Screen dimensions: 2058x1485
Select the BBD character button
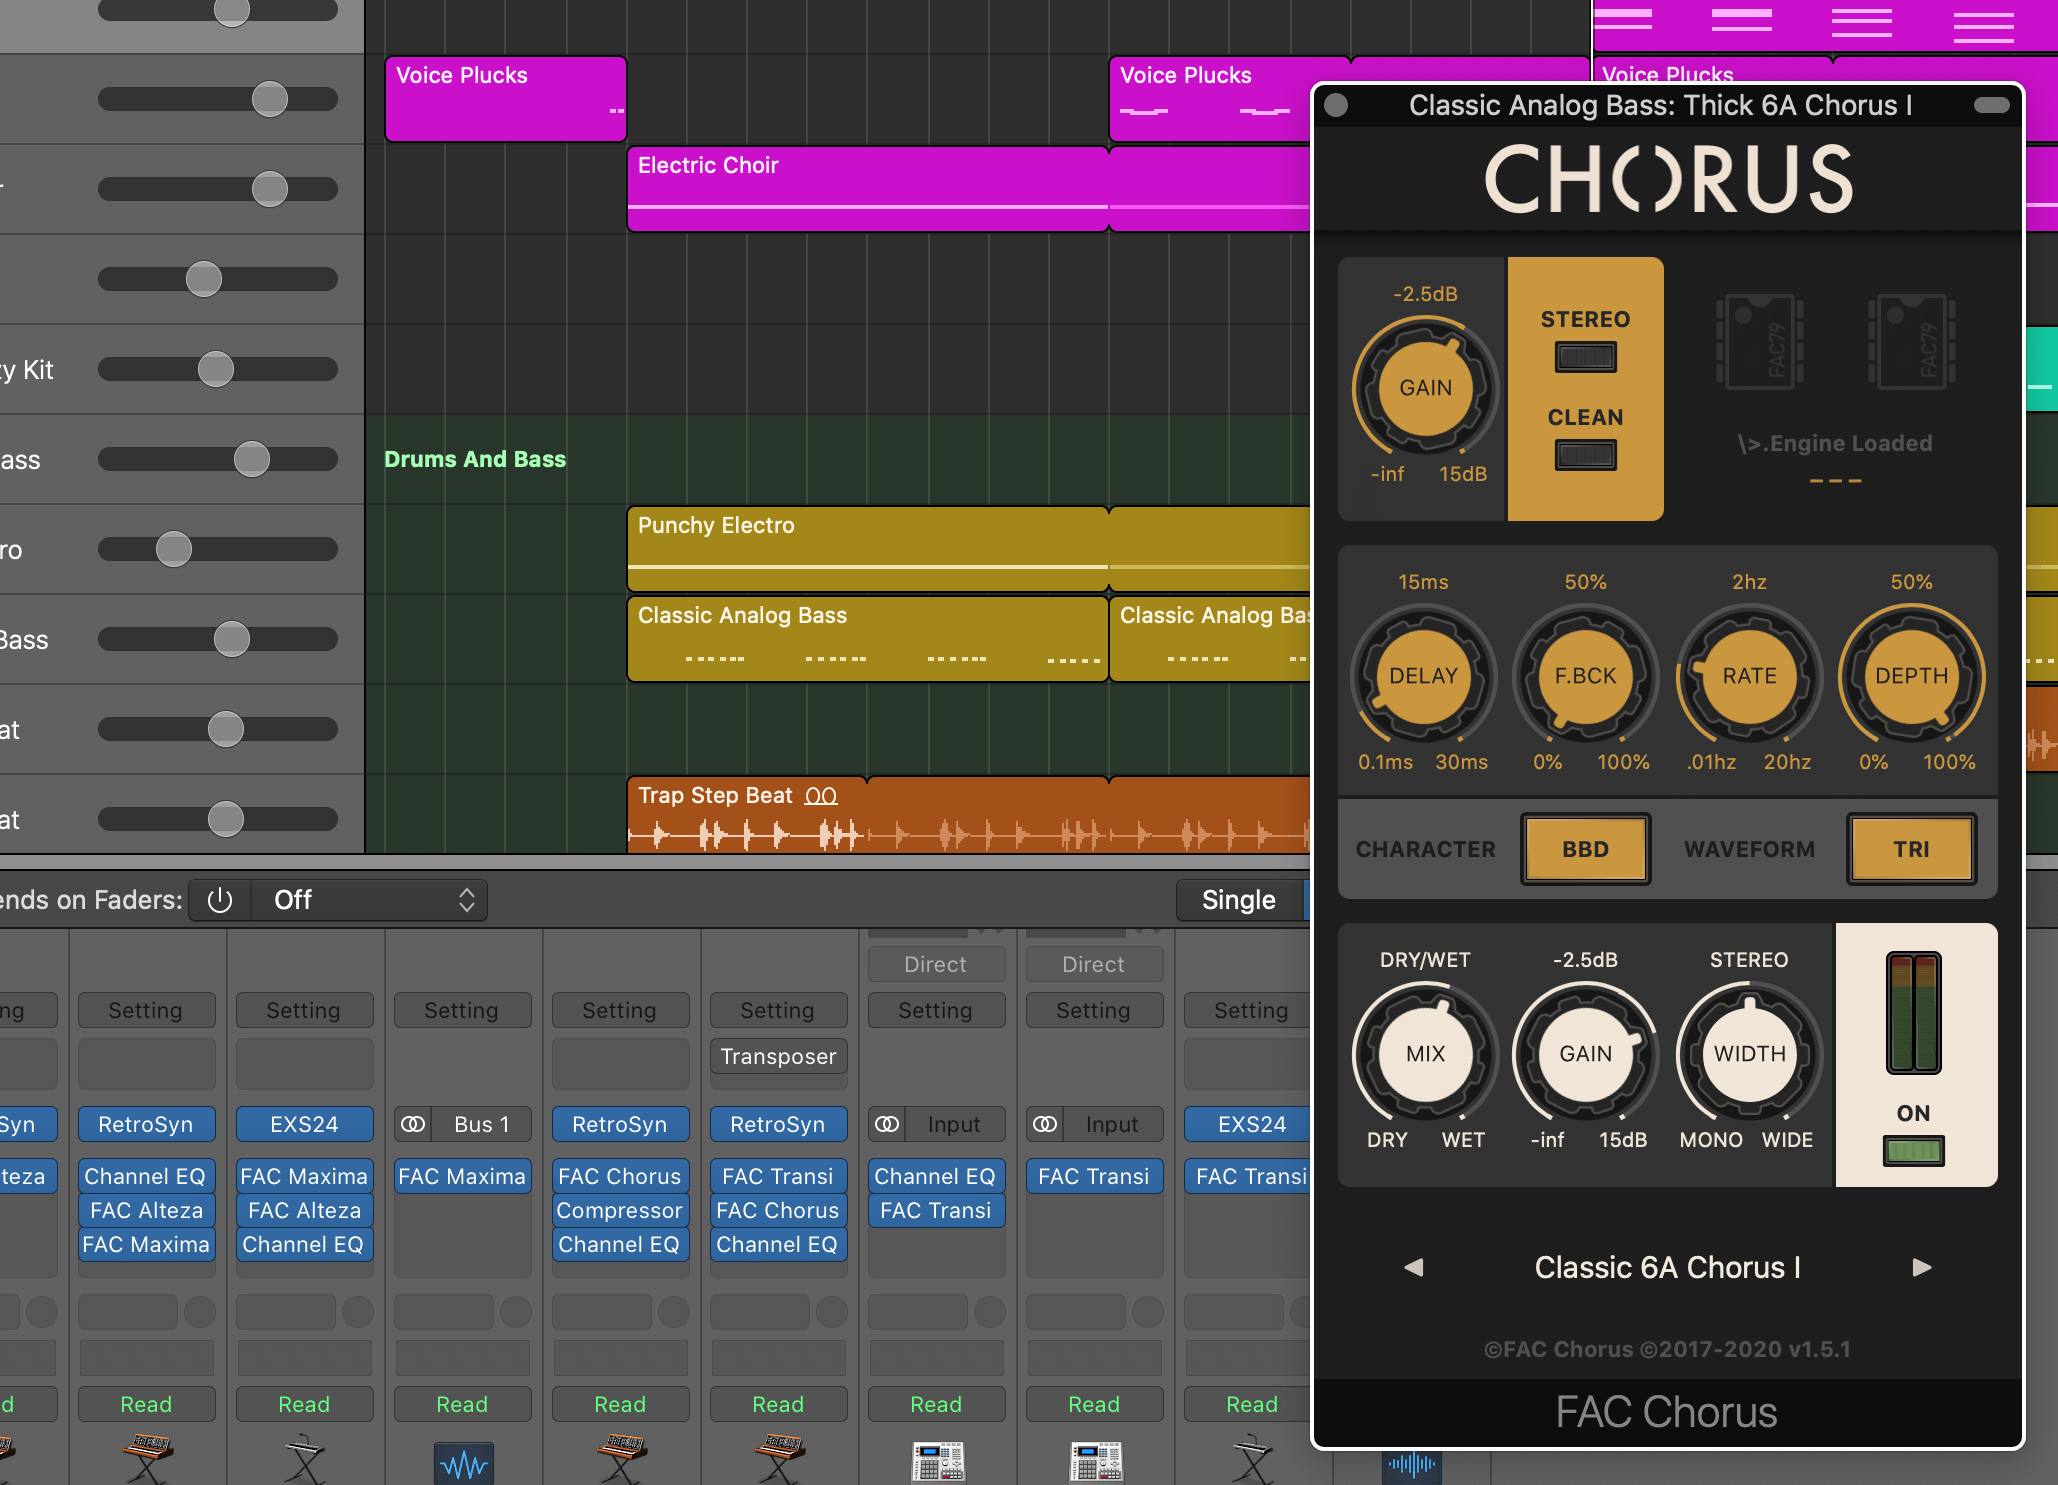pos(1585,849)
